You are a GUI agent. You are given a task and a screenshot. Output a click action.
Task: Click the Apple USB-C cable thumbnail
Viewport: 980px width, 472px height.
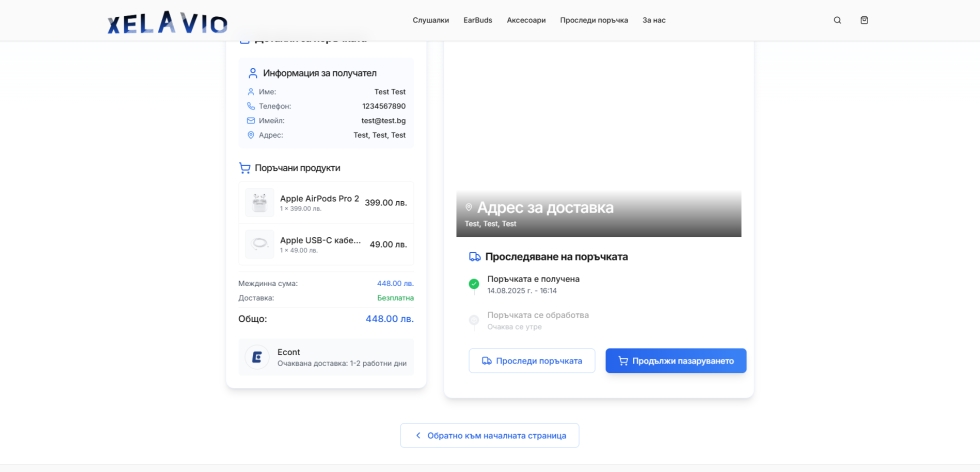click(x=259, y=244)
